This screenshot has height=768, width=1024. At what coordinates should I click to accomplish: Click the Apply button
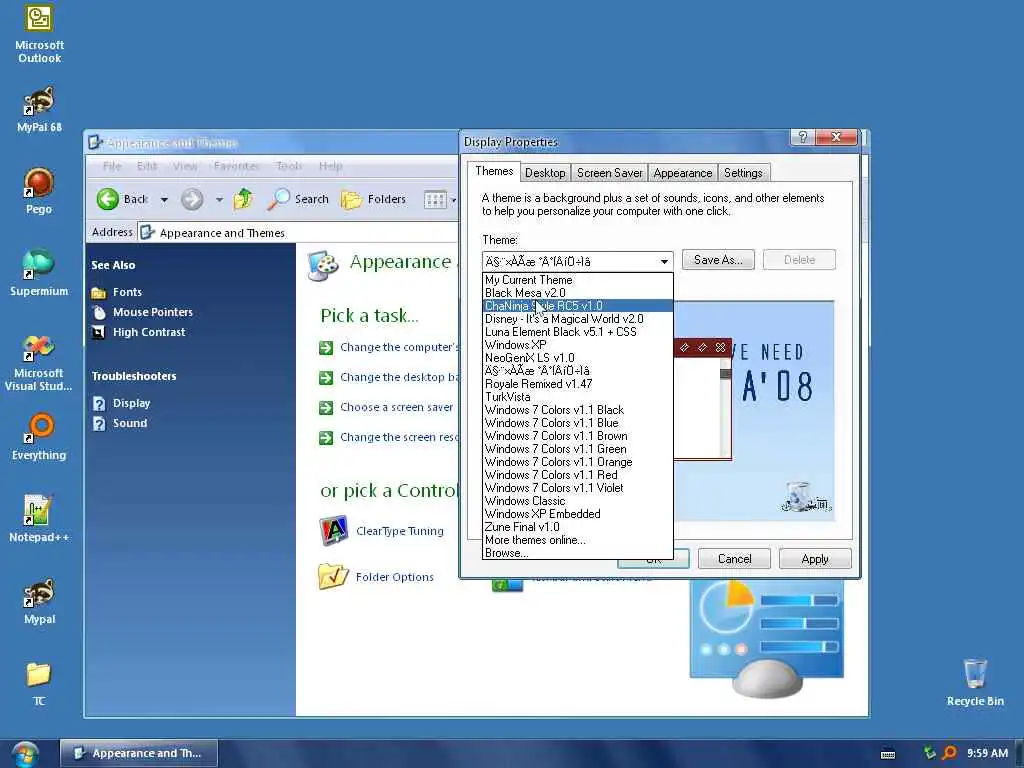[814, 559]
